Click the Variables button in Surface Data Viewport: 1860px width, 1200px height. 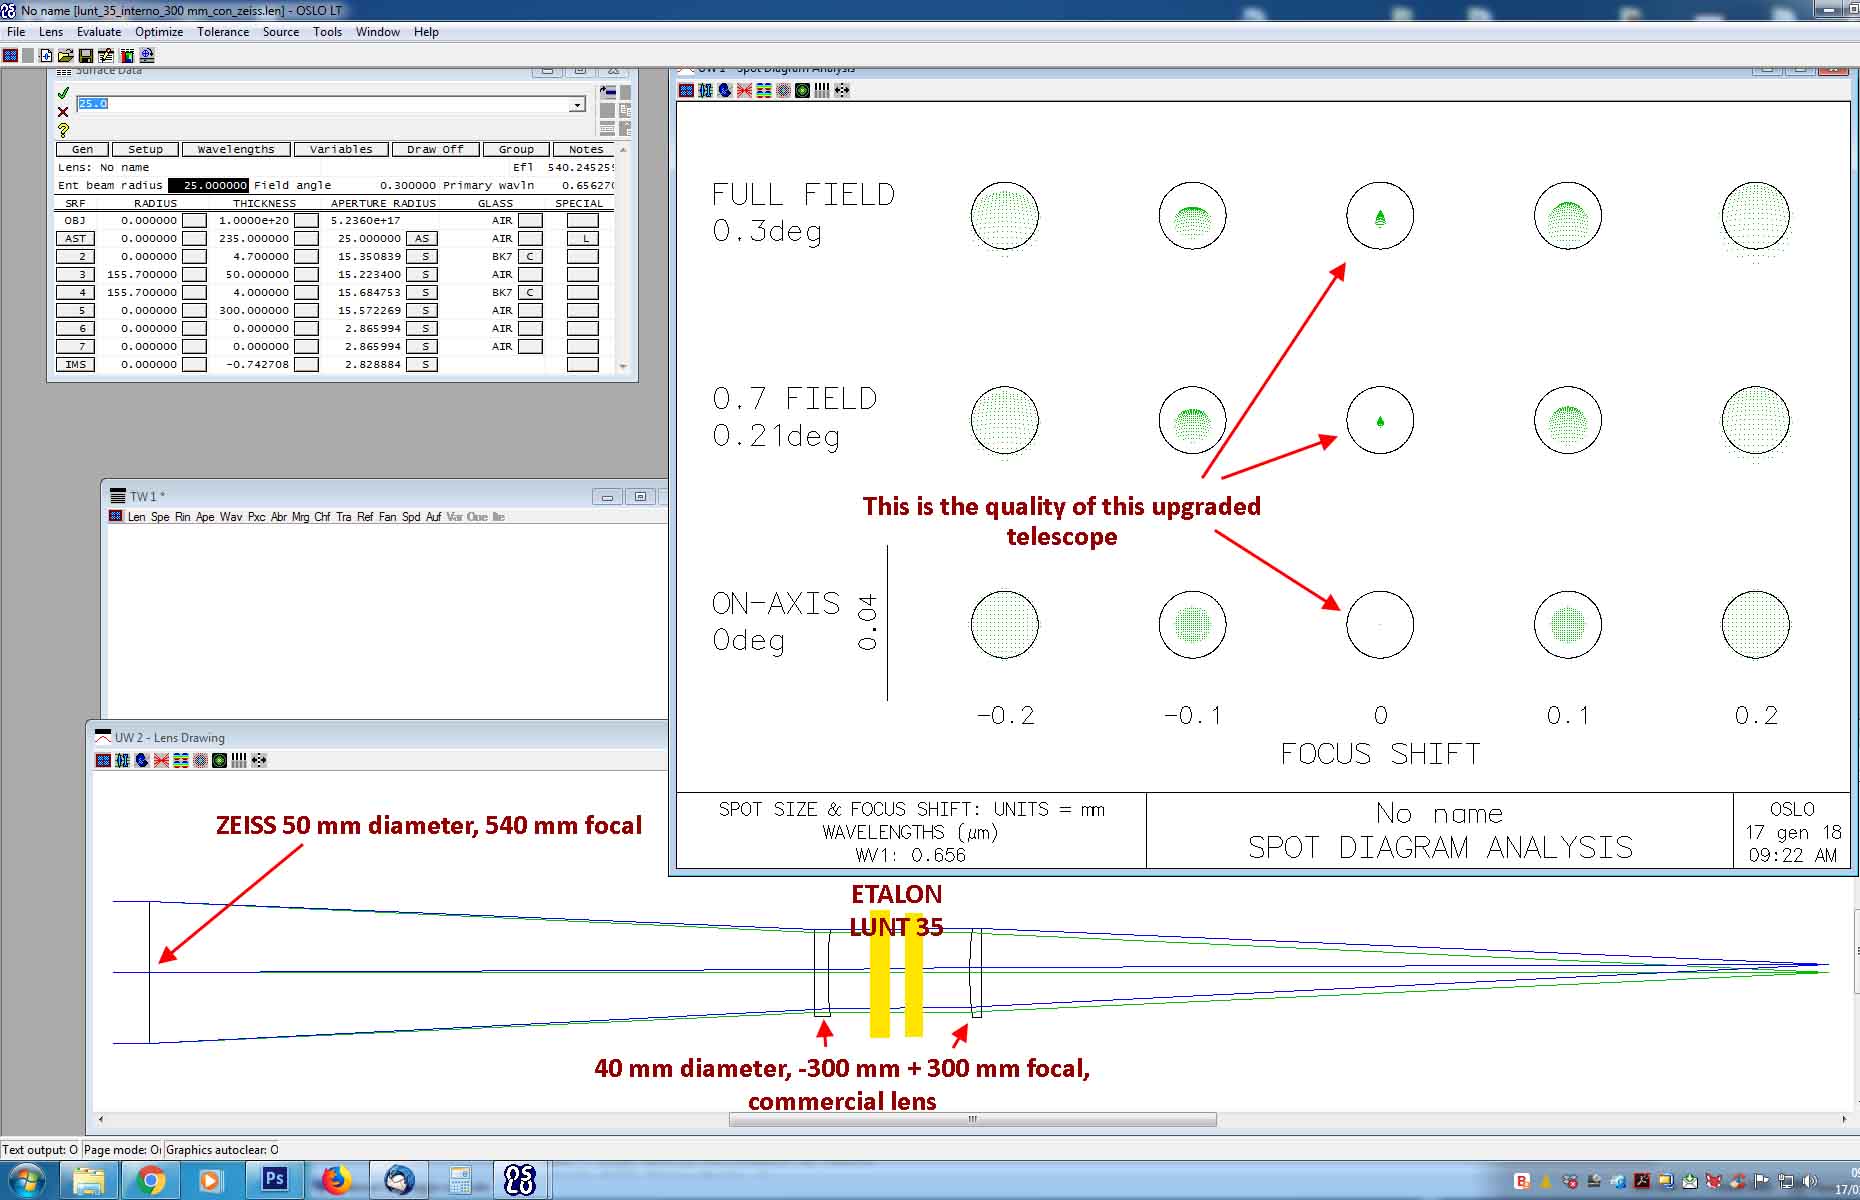(x=341, y=149)
